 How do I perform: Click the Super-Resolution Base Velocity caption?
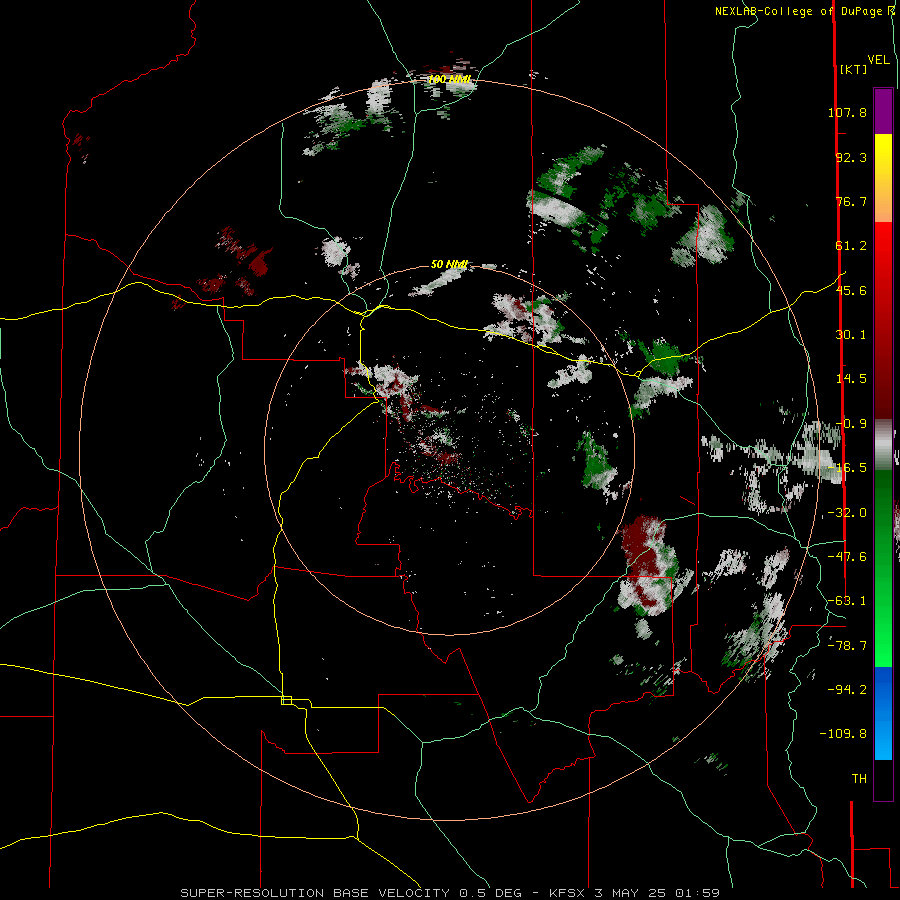[450, 893]
